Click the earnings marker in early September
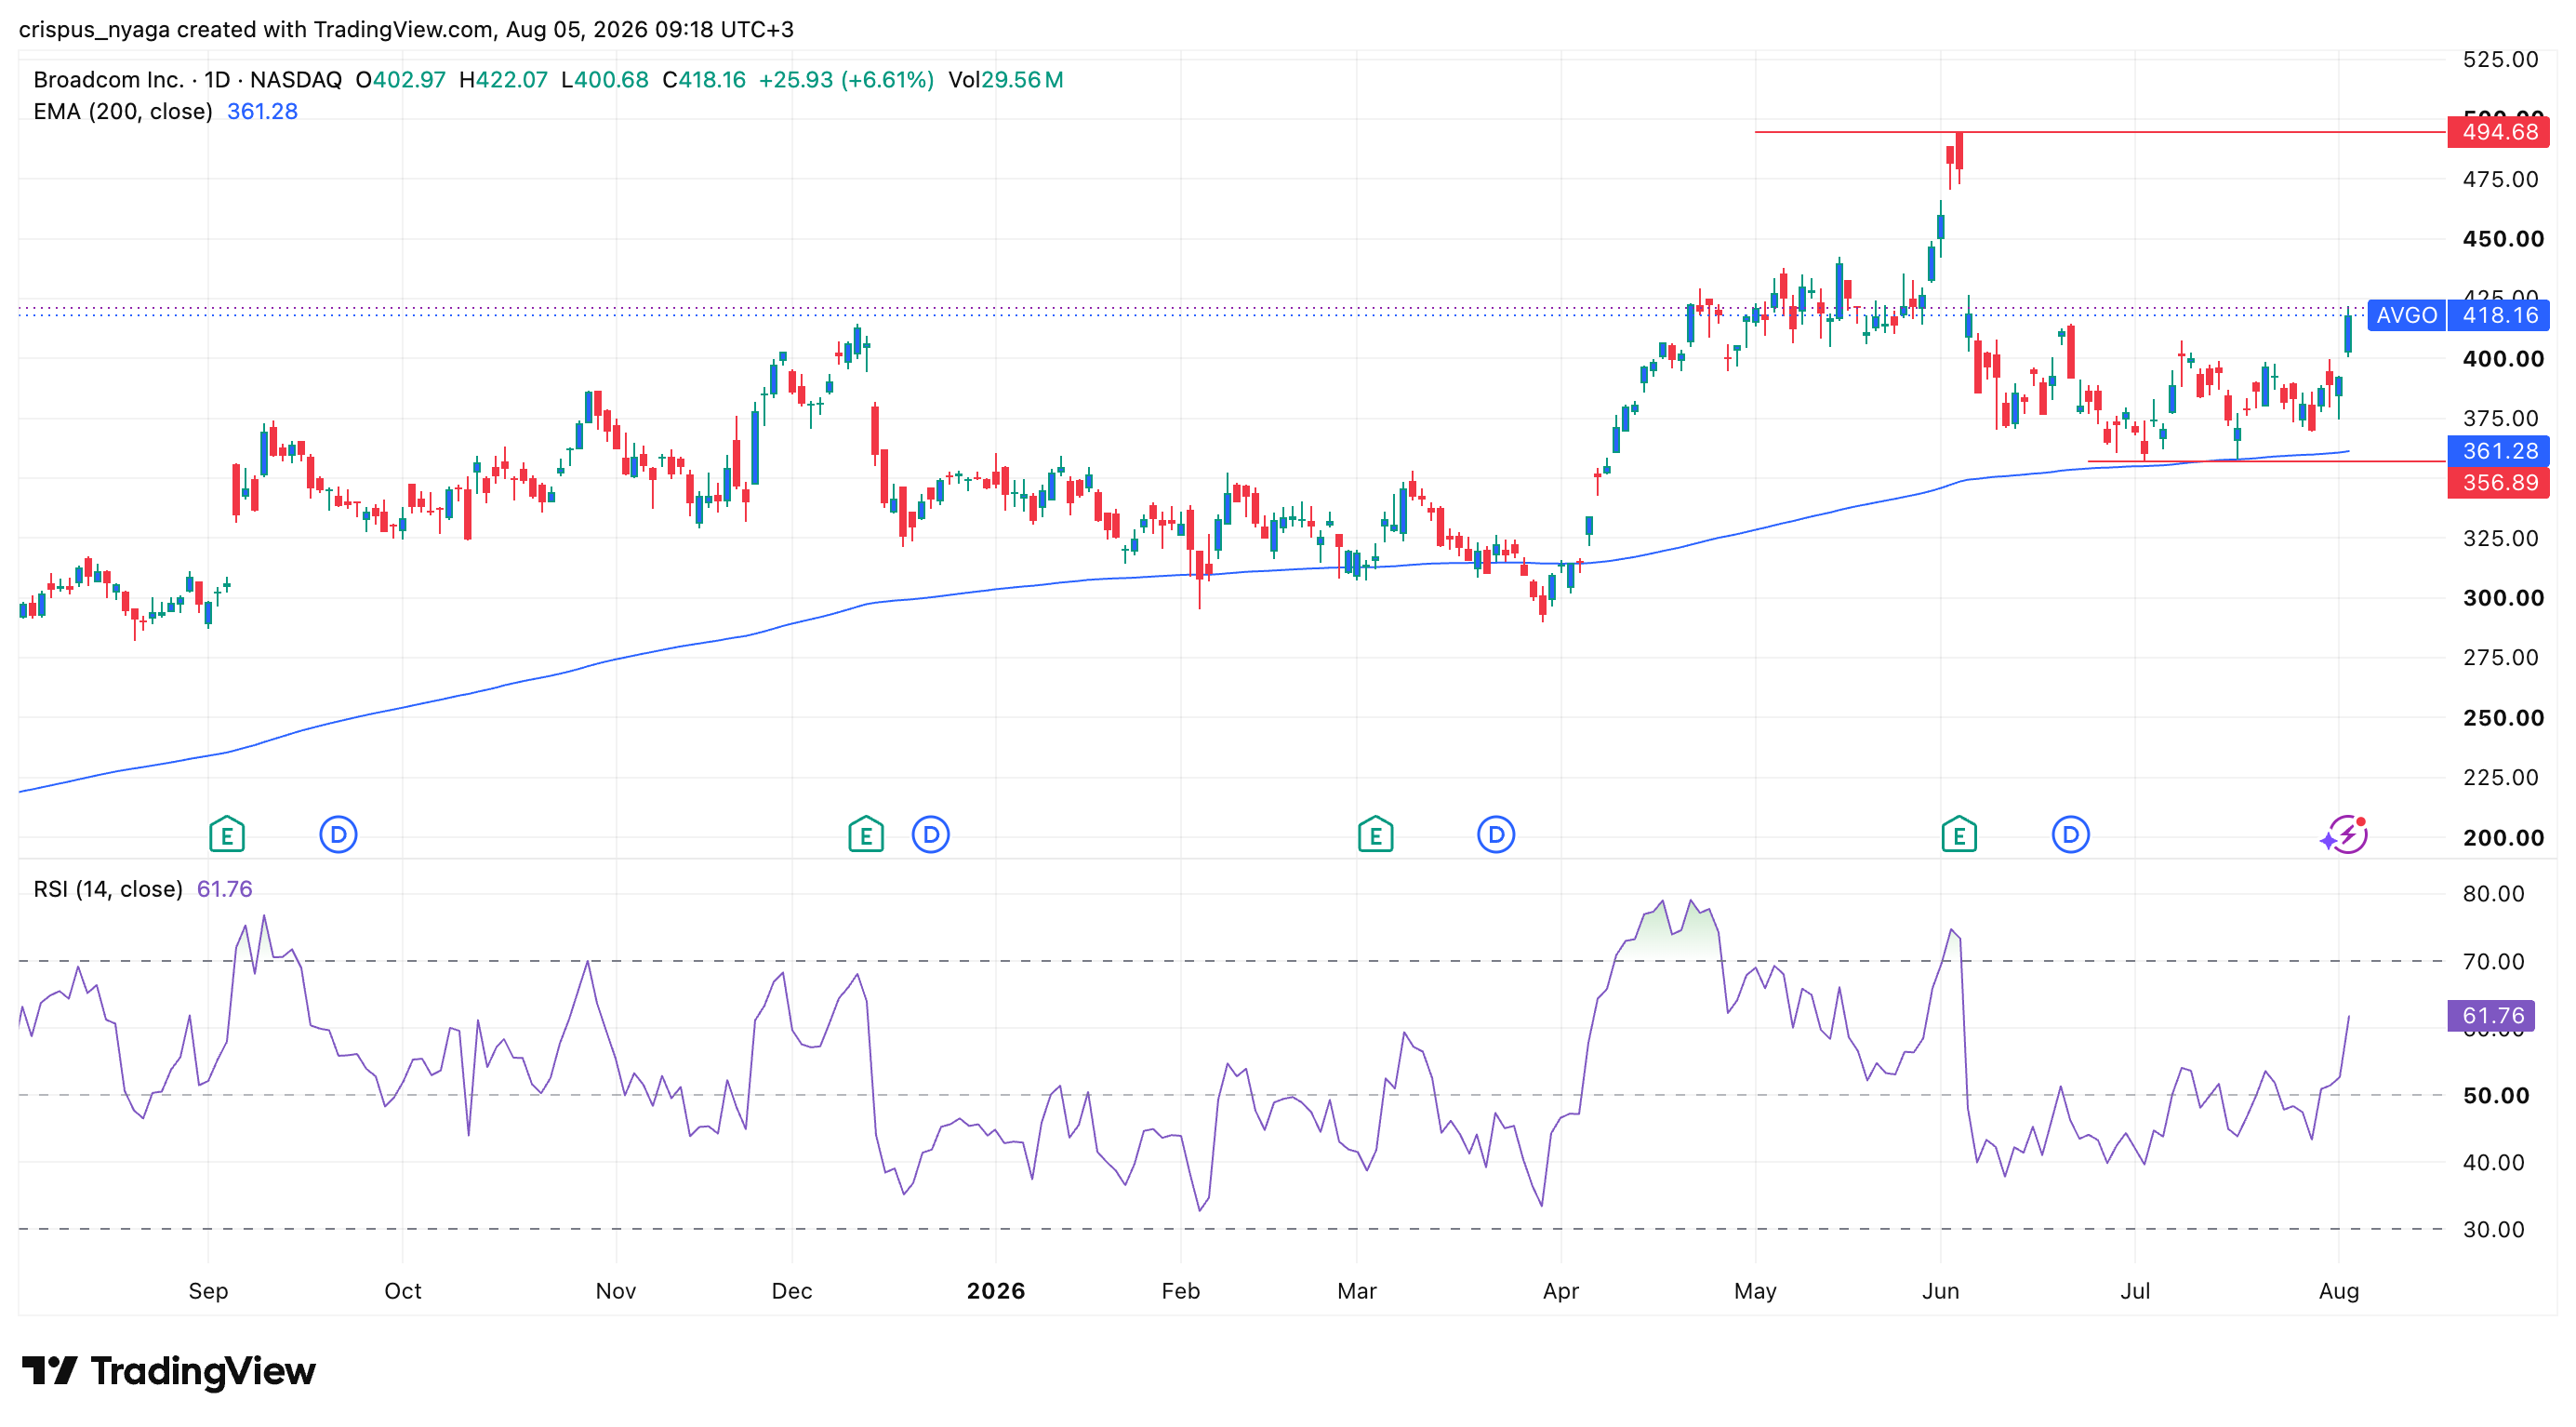 pyautogui.click(x=227, y=834)
